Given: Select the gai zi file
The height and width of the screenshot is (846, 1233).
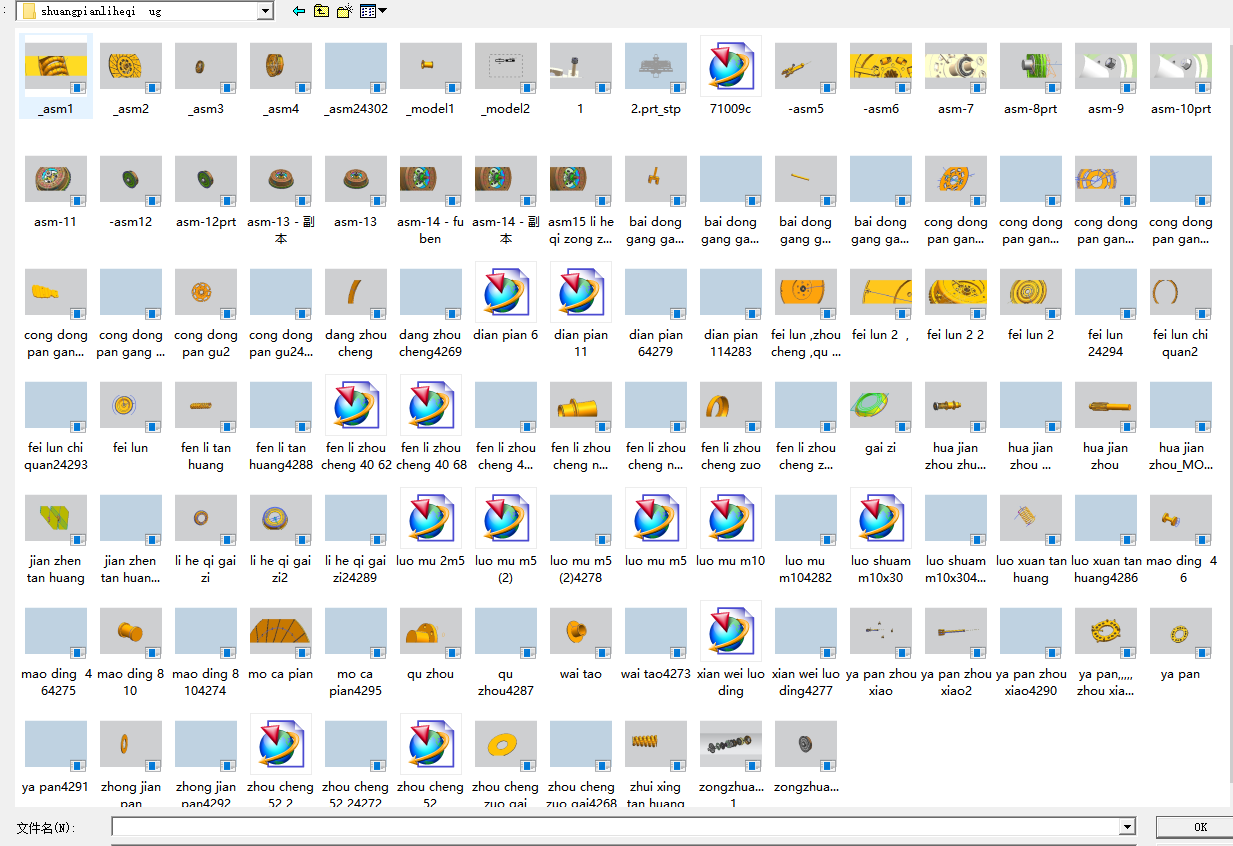Looking at the screenshot, I should pyautogui.click(x=881, y=416).
